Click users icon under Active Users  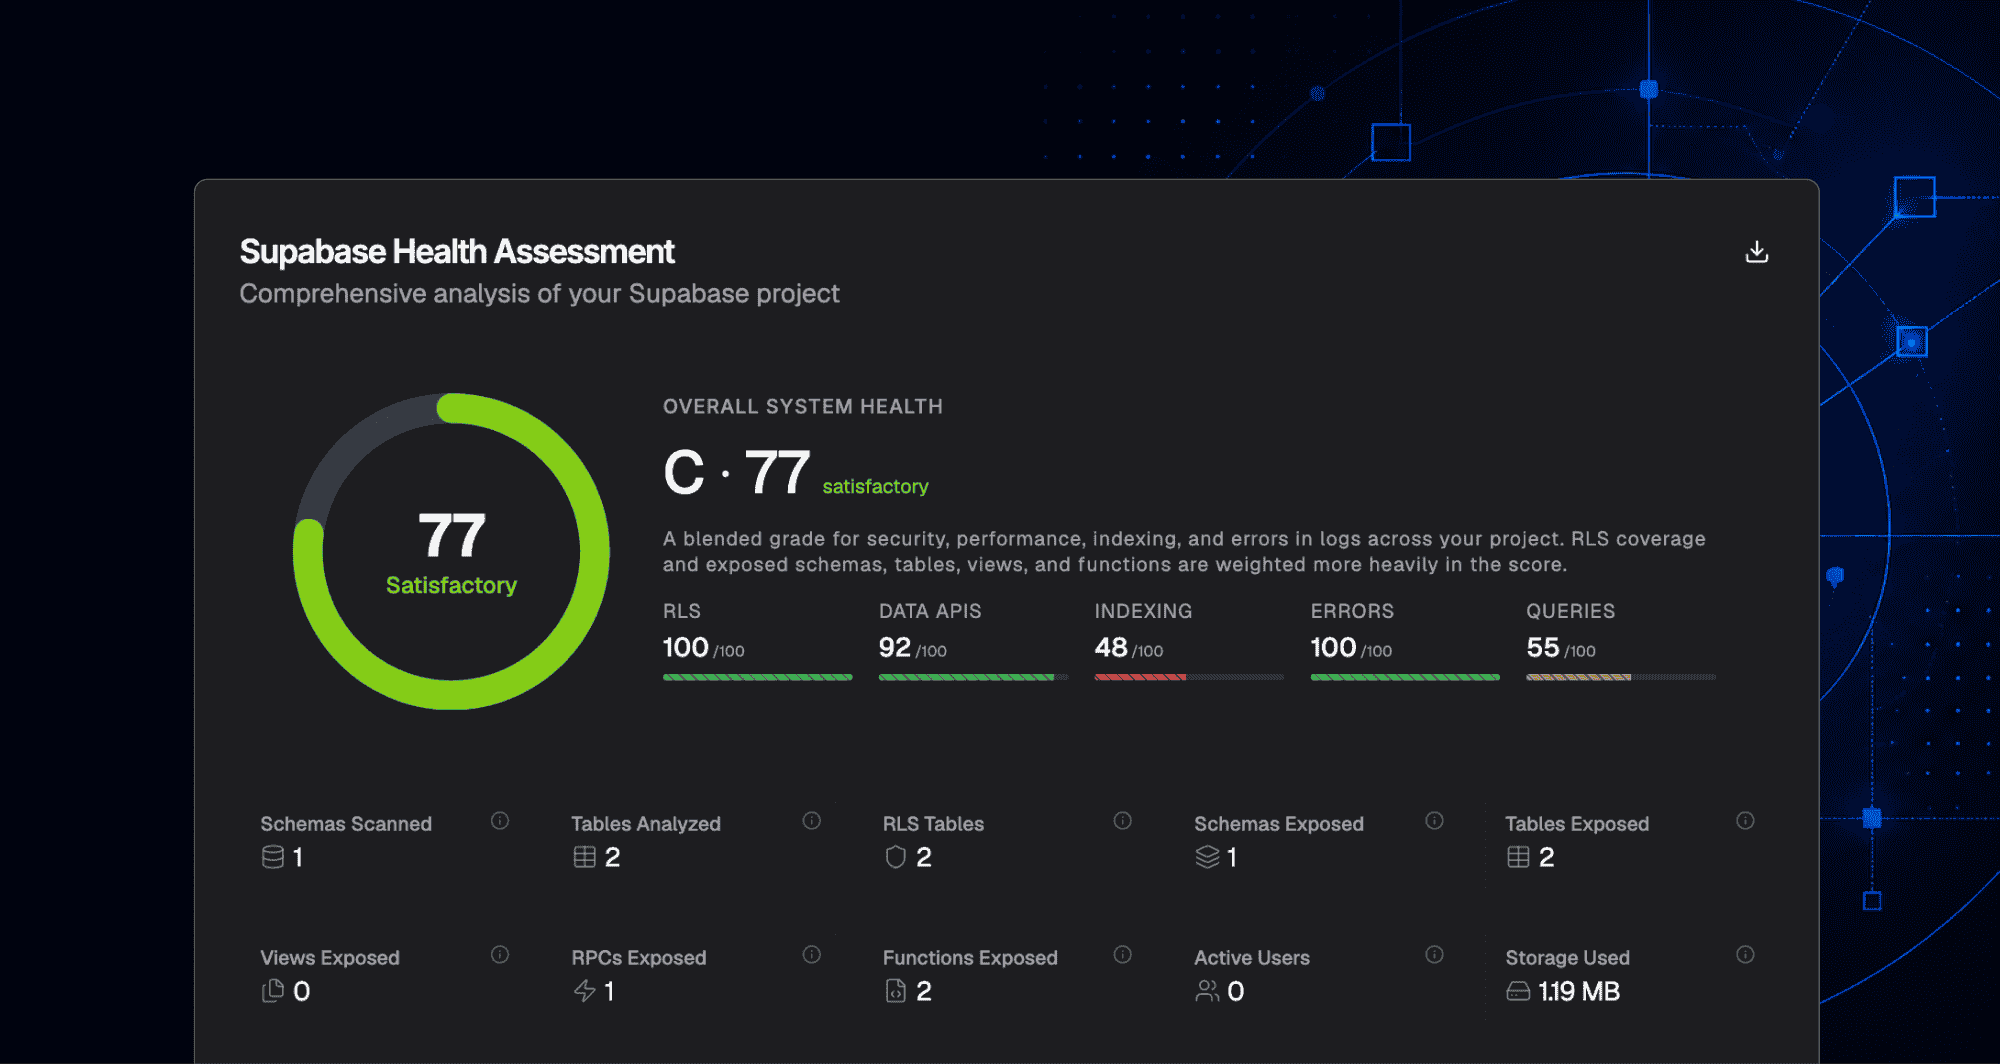pos(1207,991)
